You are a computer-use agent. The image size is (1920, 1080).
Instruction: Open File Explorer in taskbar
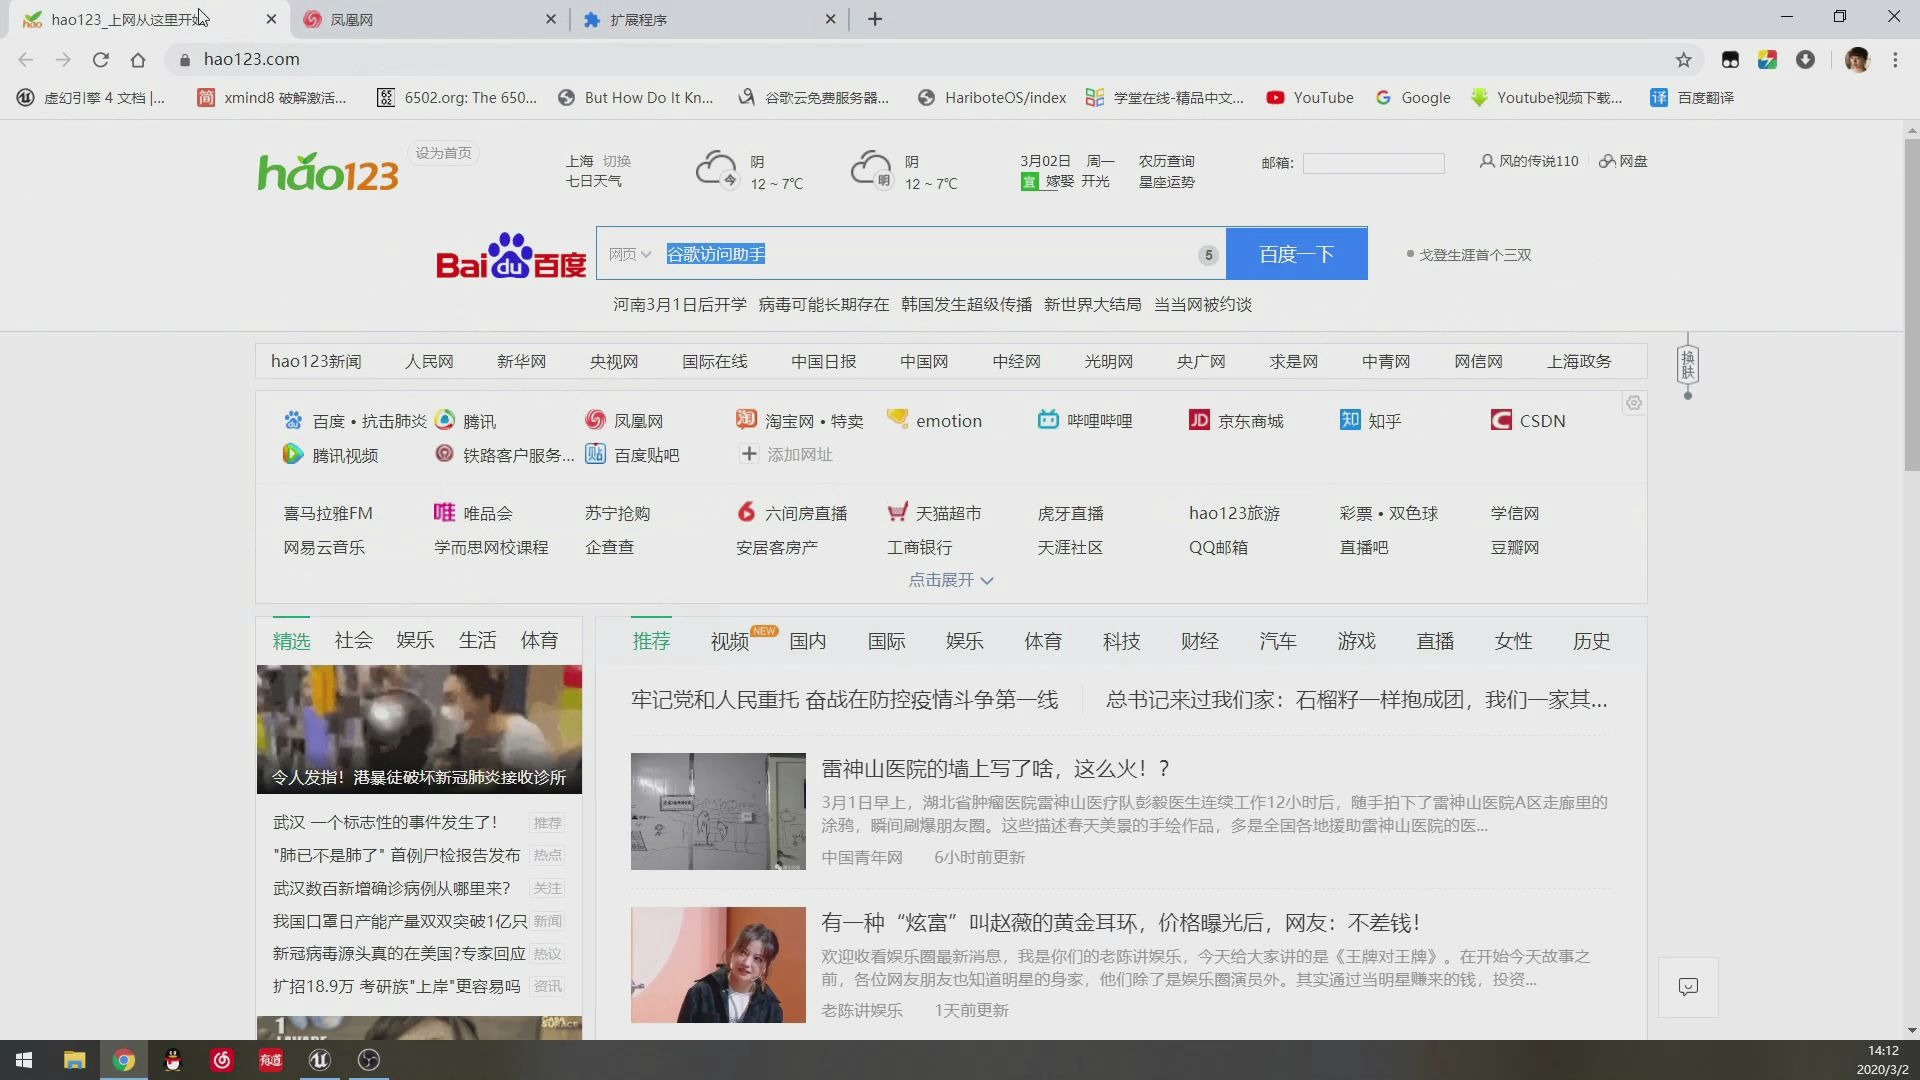click(x=74, y=1060)
